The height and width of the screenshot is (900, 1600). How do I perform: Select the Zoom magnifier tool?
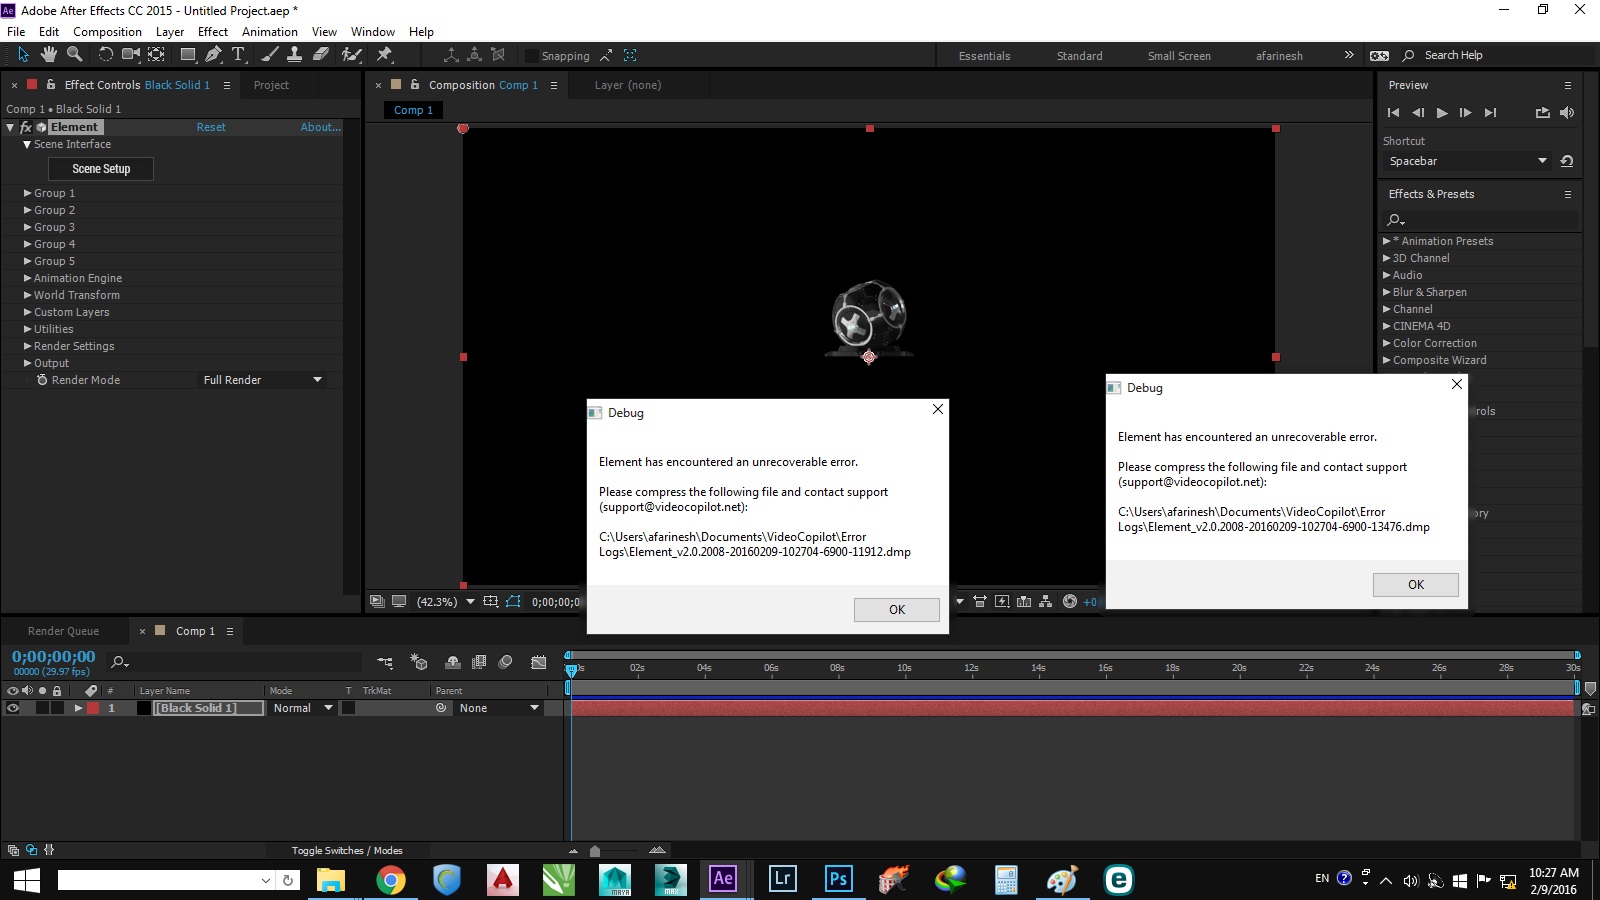click(74, 54)
